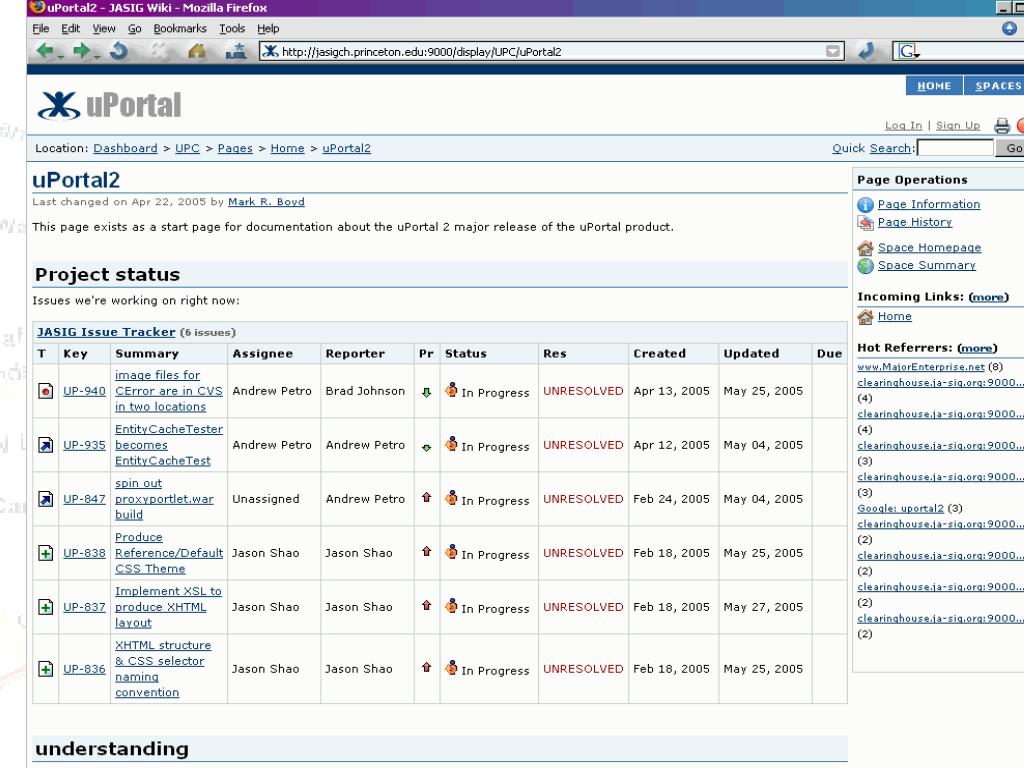Click the In Progress status icon for UP-847

pos(451,498)
